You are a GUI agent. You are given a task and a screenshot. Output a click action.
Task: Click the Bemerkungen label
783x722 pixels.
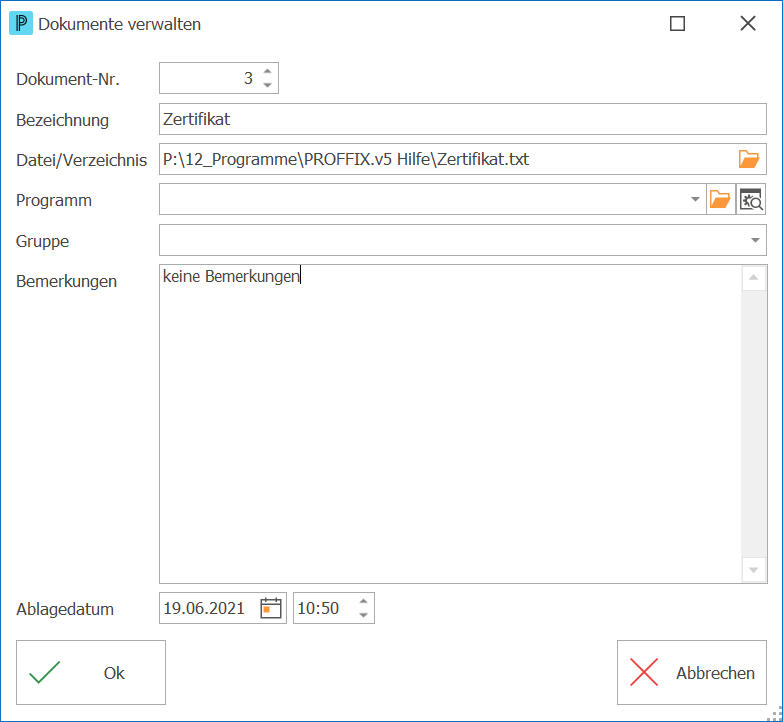tap(66, 281)
